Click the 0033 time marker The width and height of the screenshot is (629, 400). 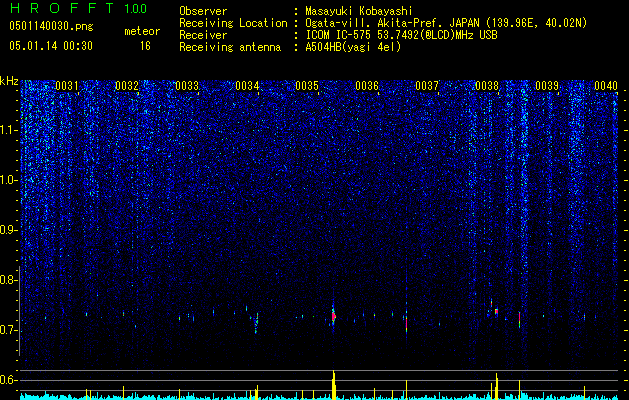pyautogui.click(x=187, y=86)
